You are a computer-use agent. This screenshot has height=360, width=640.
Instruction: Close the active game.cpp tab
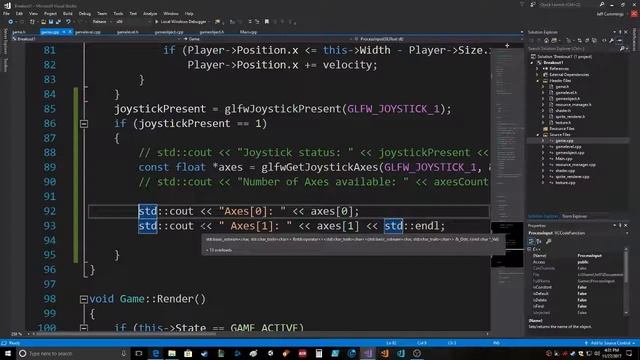[x=70, y=32]
